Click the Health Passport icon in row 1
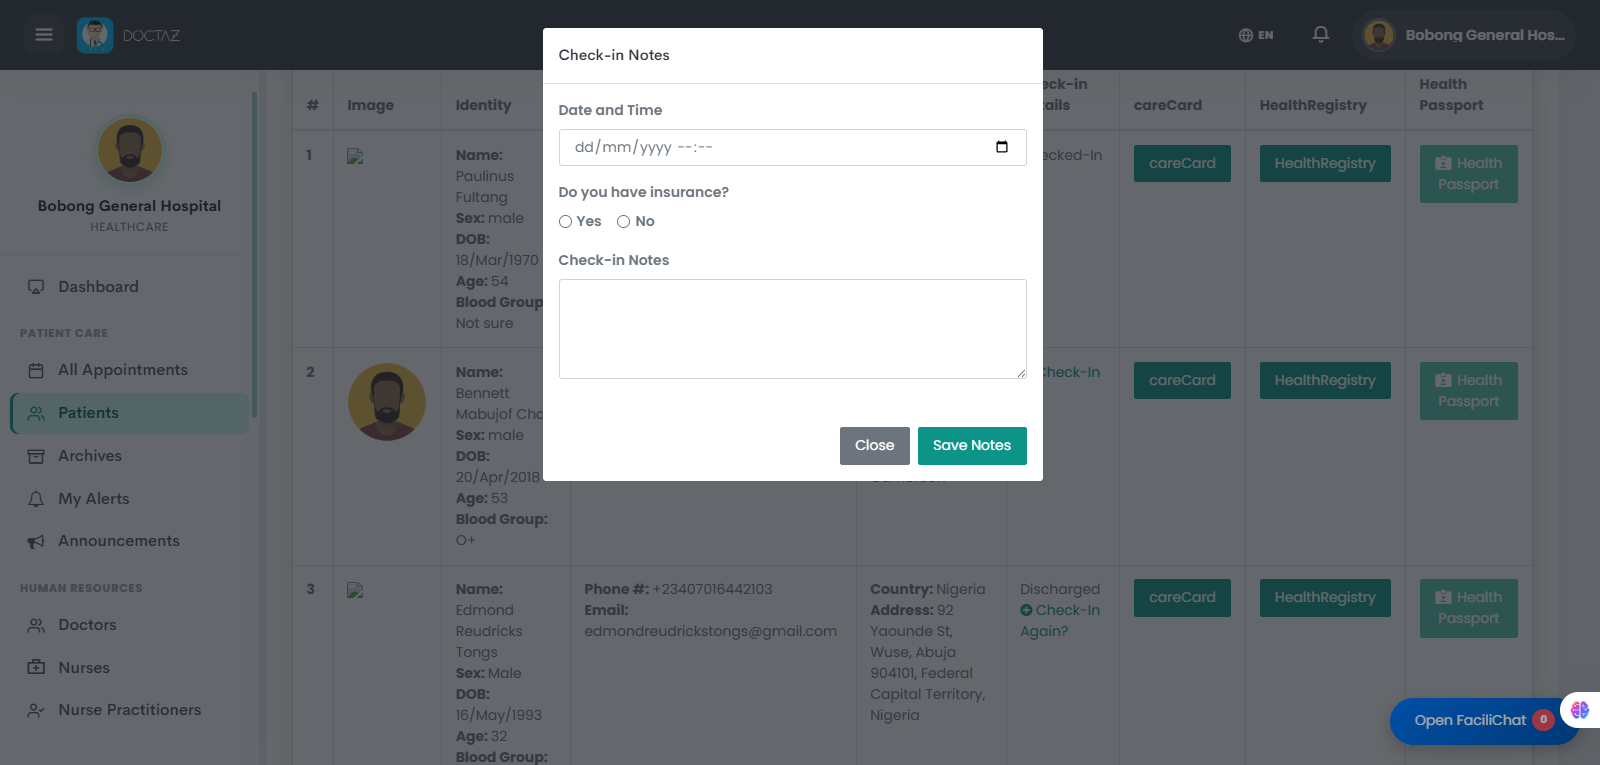 point(1443,163)
